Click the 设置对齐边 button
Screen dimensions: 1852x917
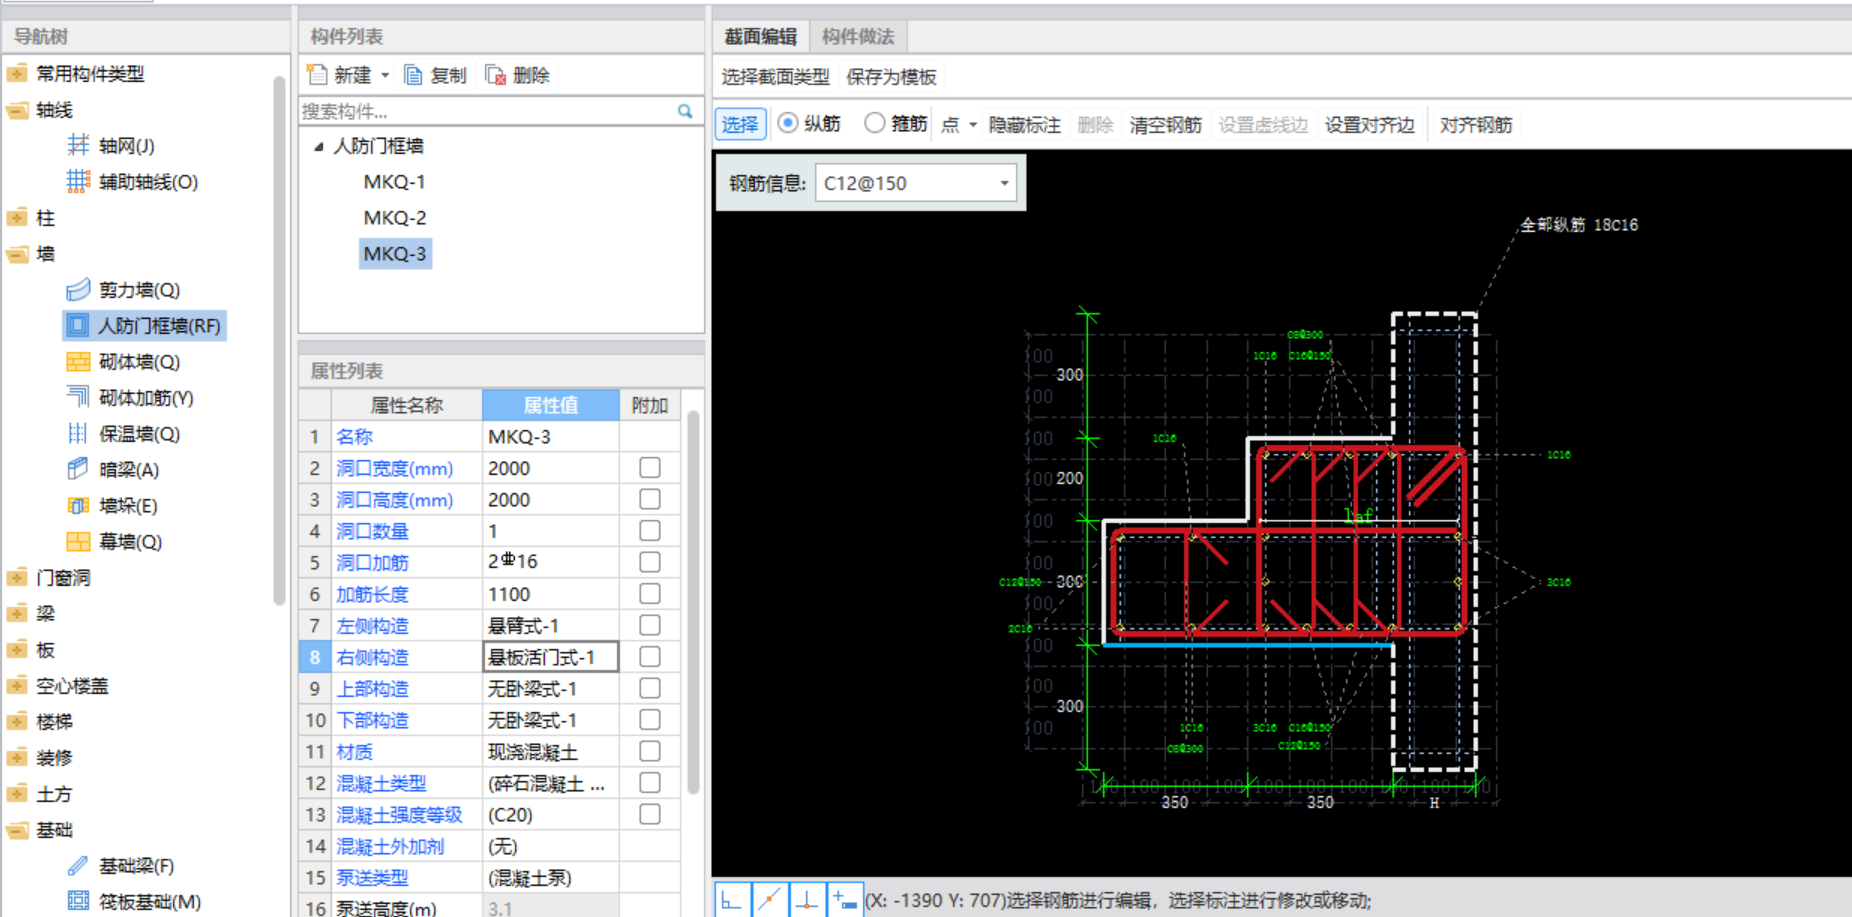(x=1370, y=125)
